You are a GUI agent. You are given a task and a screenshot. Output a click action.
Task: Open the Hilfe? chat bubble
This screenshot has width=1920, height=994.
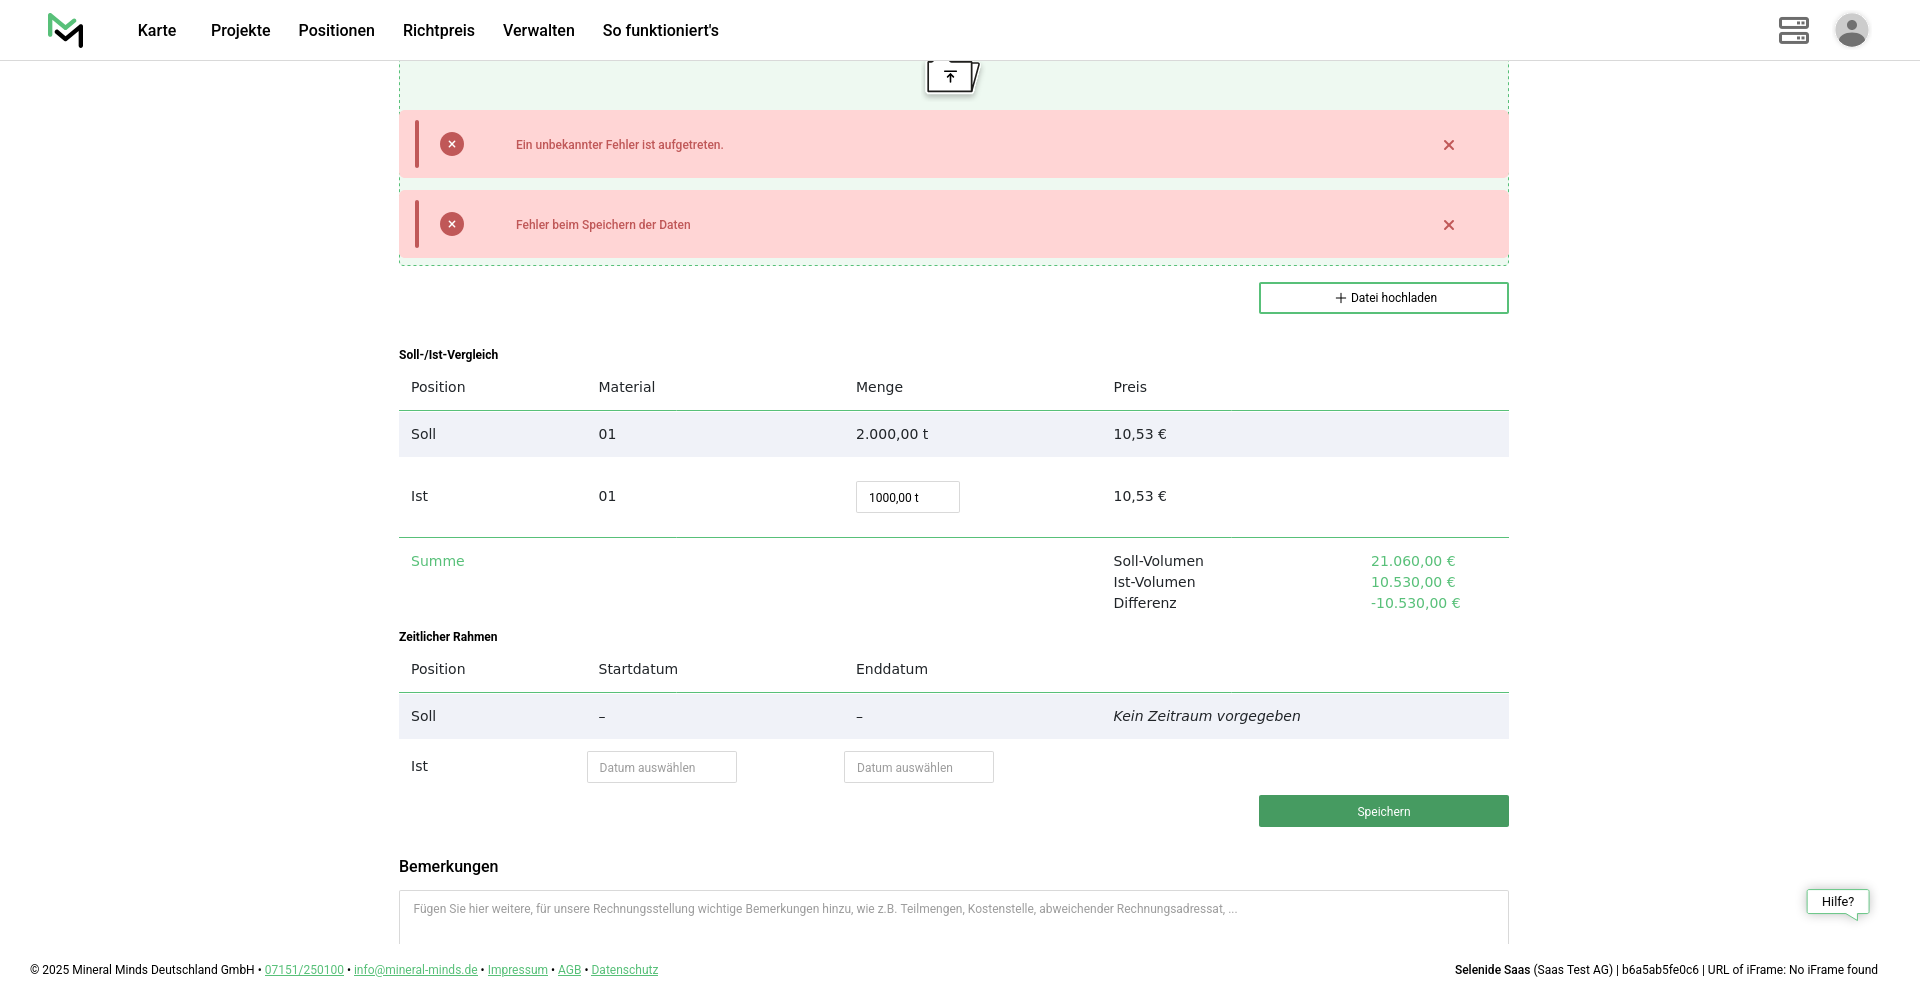(1837, 901)
